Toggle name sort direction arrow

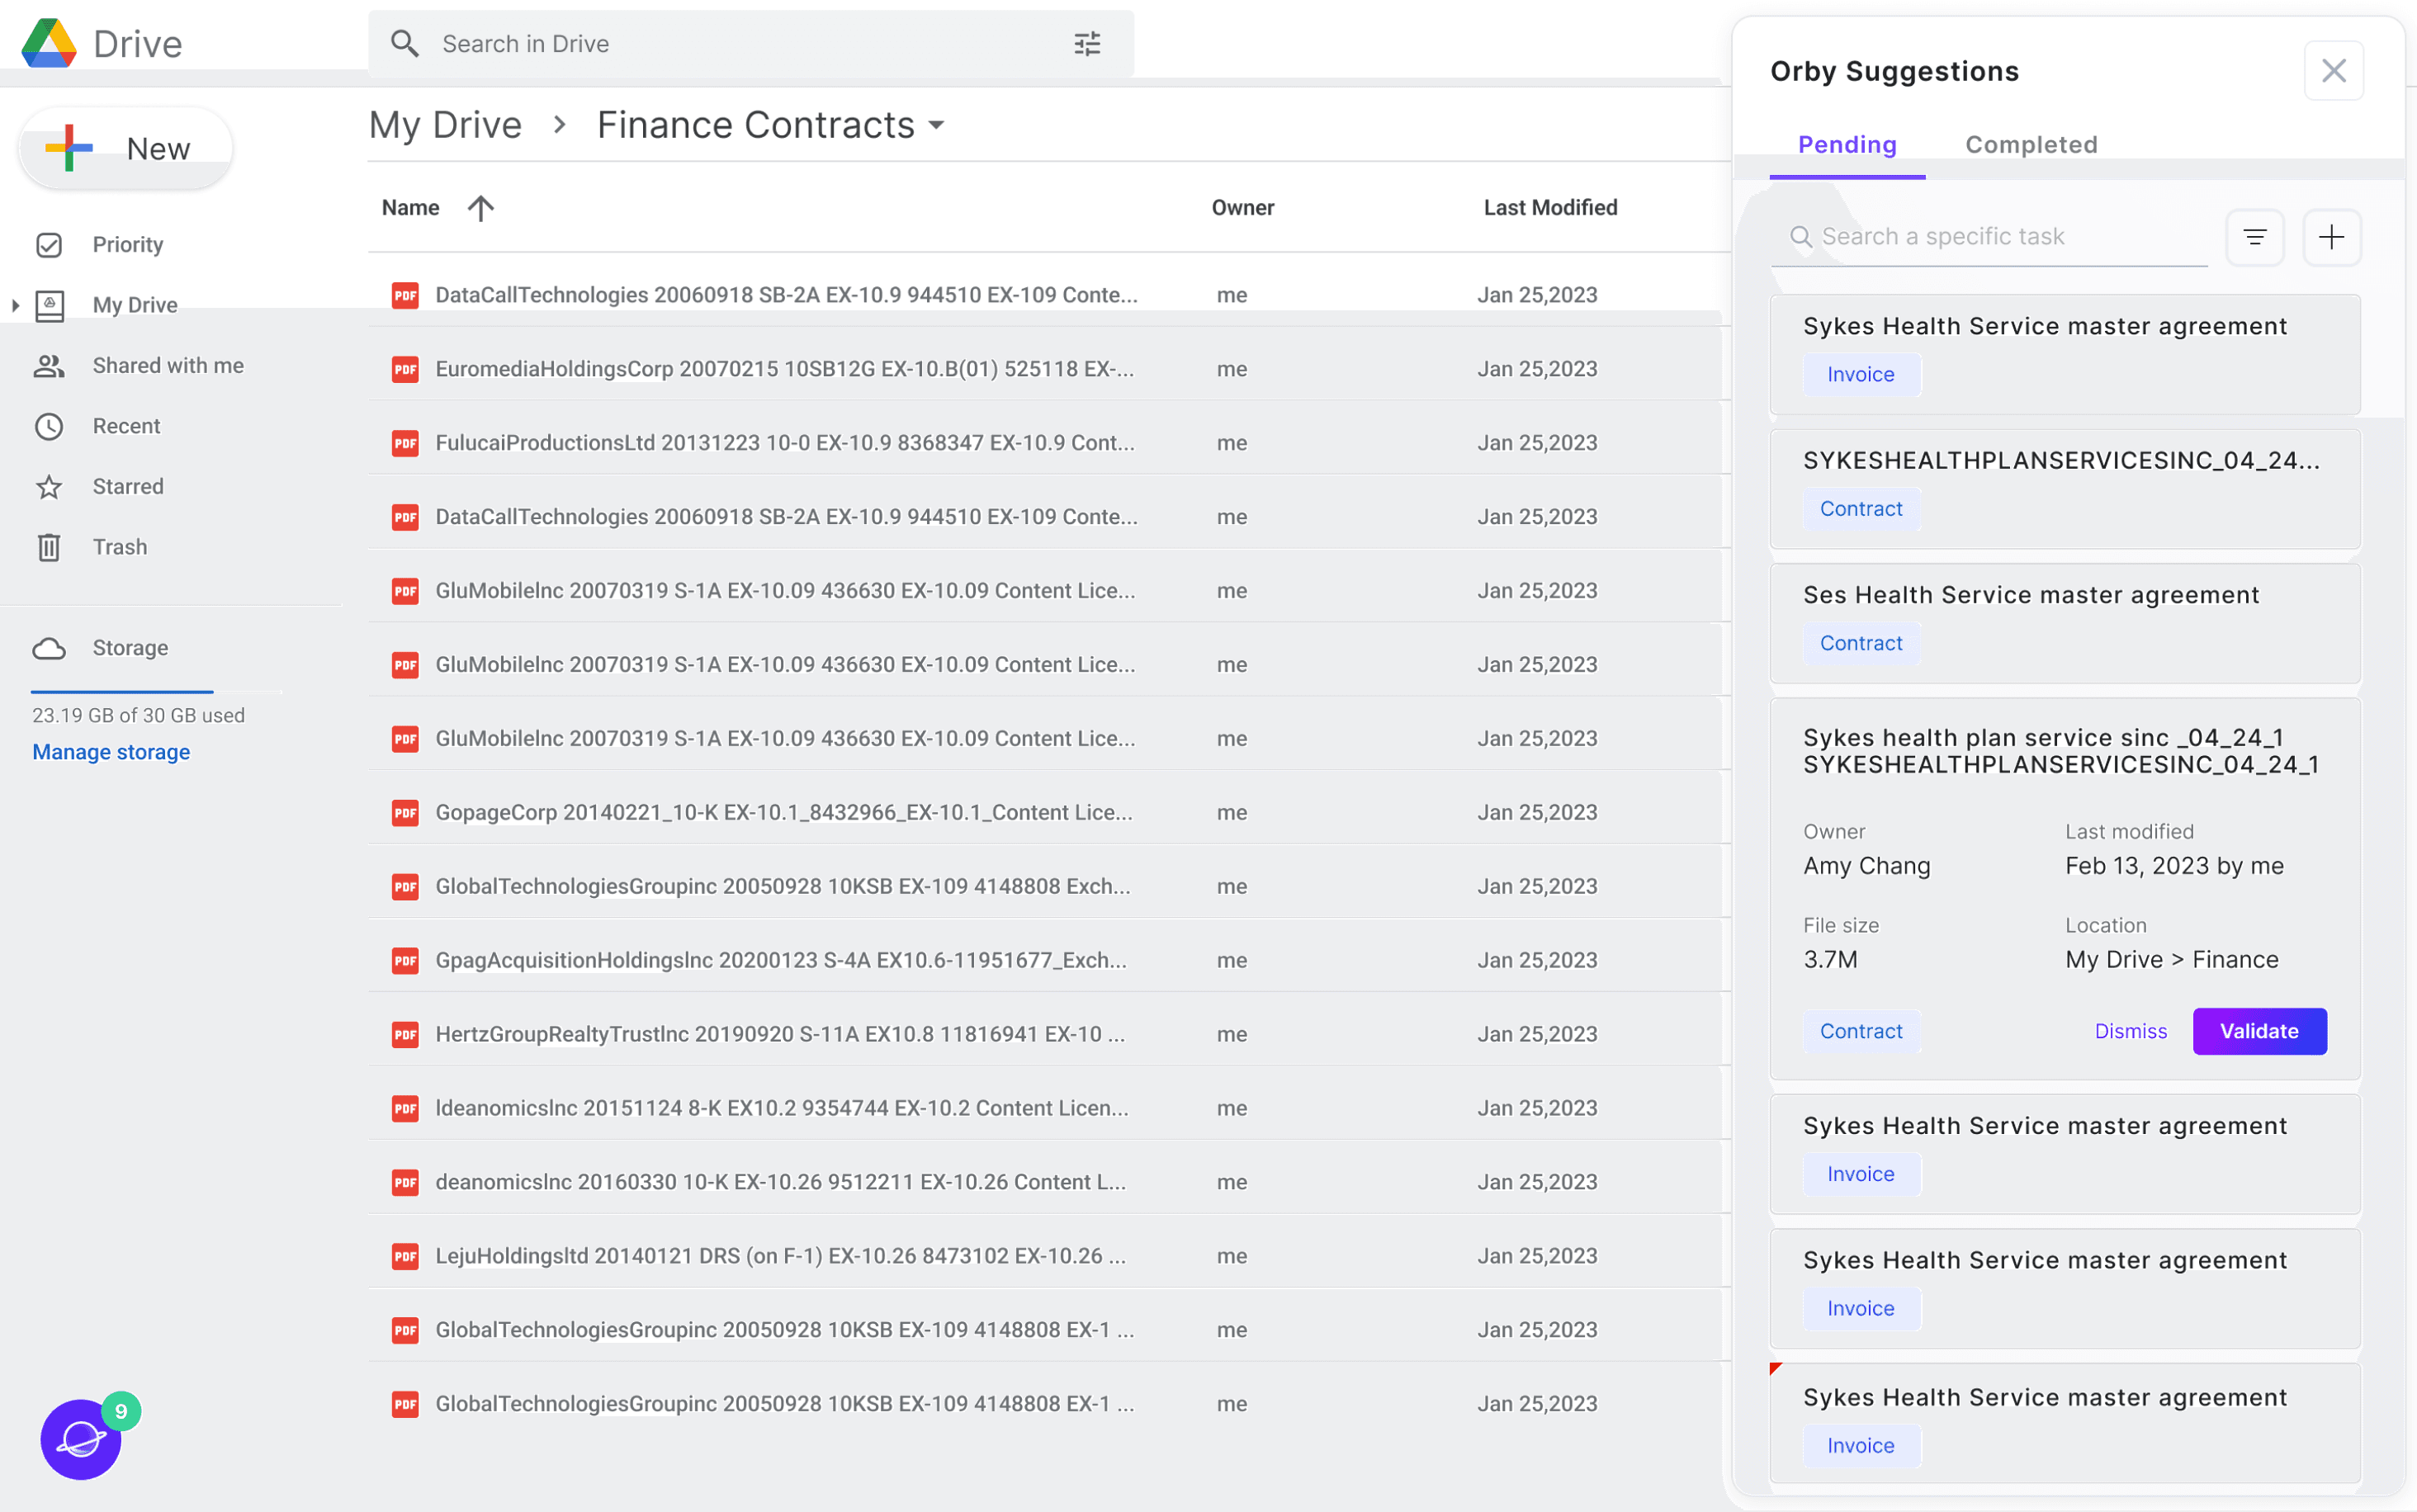tap(481, 208)
